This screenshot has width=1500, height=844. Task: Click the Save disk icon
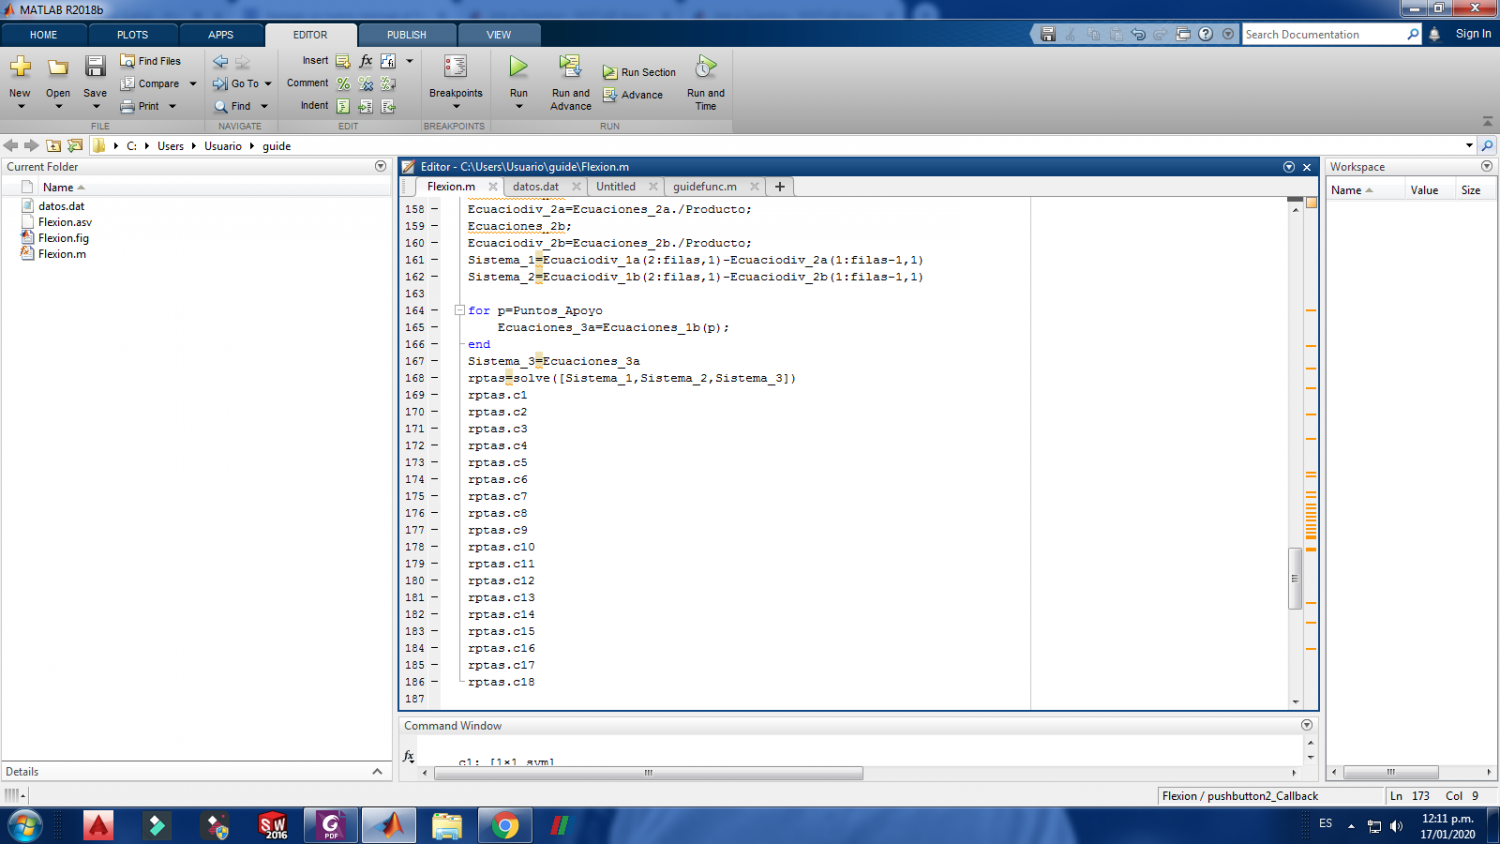[x=95, y=68]
